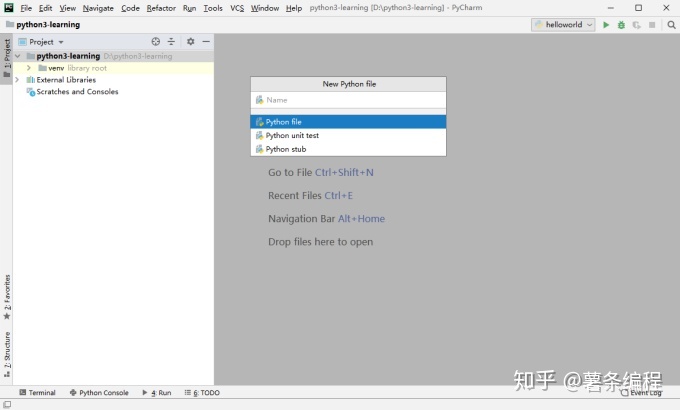680x410 pixels.
Task: Open the Structure side tab
Action: 7,354
